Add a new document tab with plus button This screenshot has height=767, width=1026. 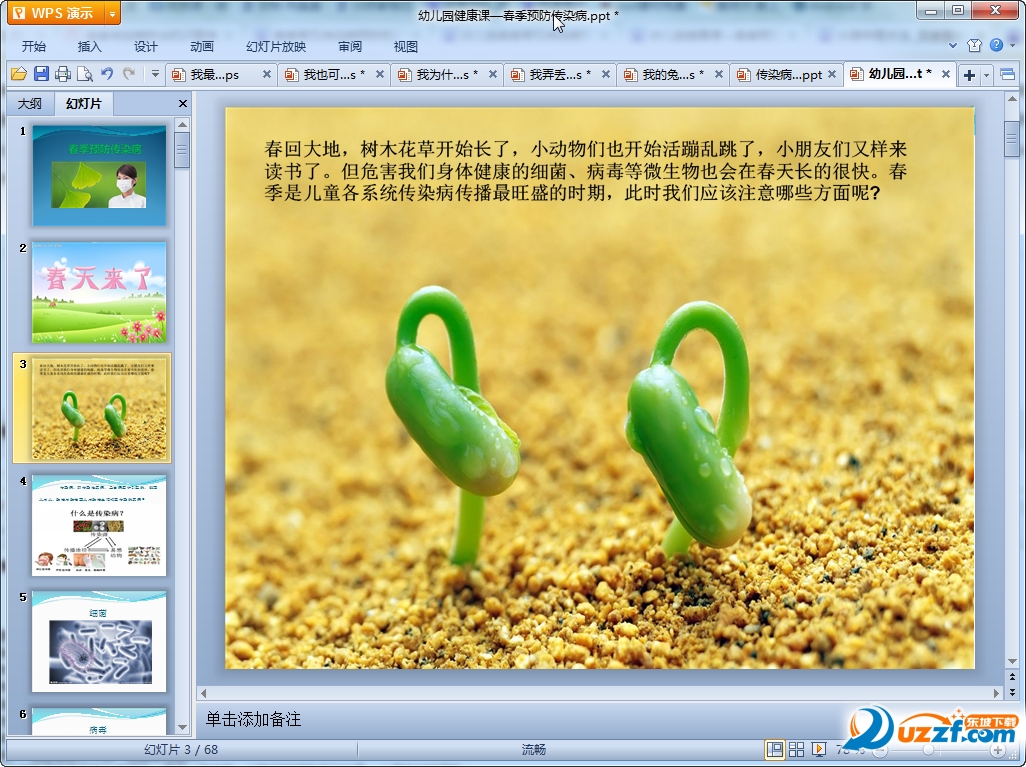[969, 75]
